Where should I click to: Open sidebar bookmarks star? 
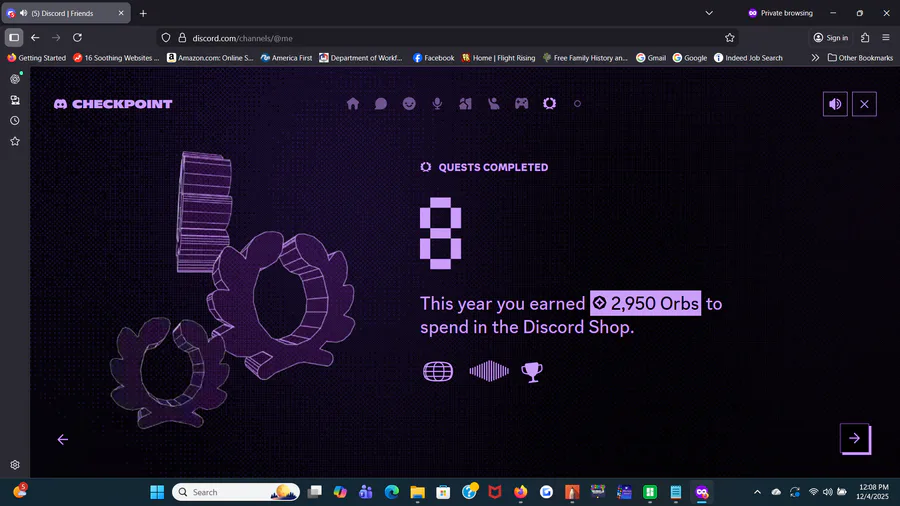coord(15,141)
